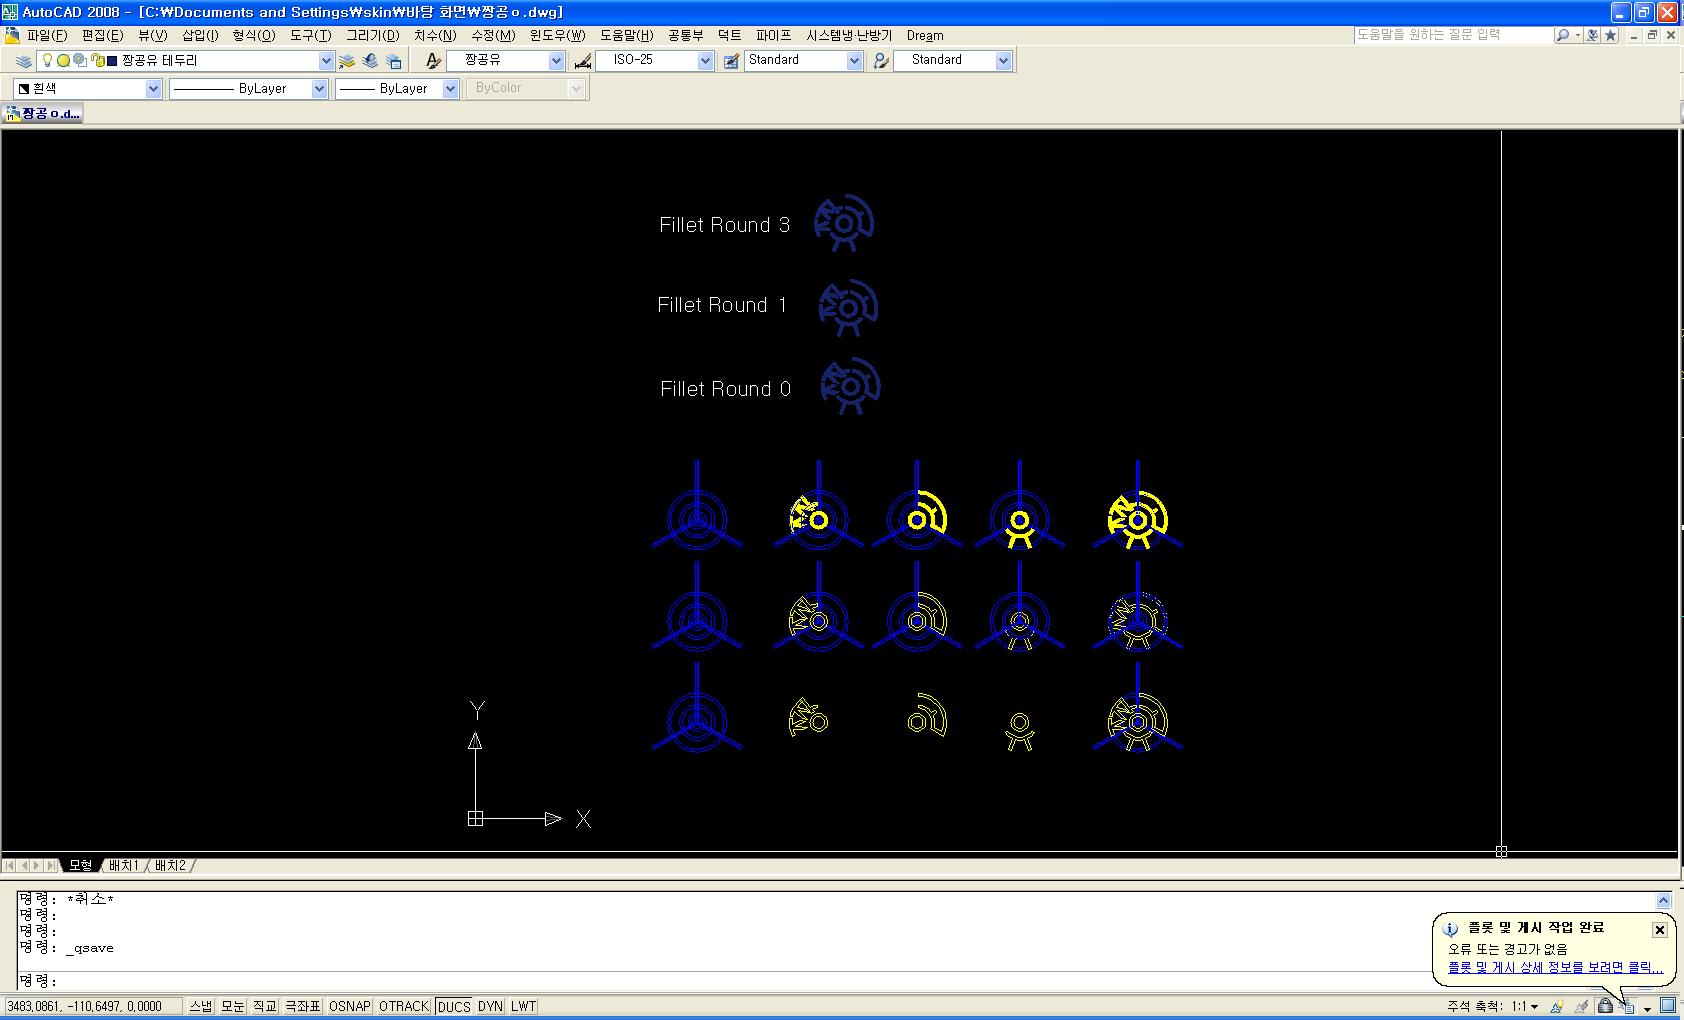
Task: Open the status bar menu arrow
Action: coord(1647,1008)
